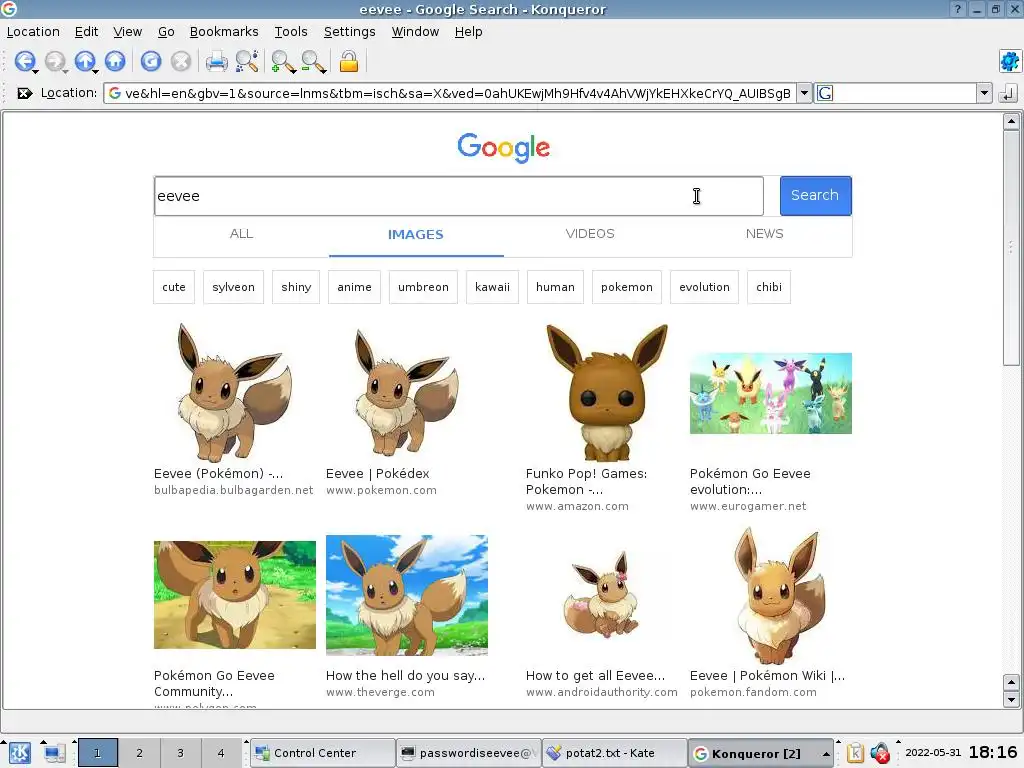Image resolution: width=1024 pixels, height=768 pixels.
Task: Open the security padlock icon
Action: 349,61
